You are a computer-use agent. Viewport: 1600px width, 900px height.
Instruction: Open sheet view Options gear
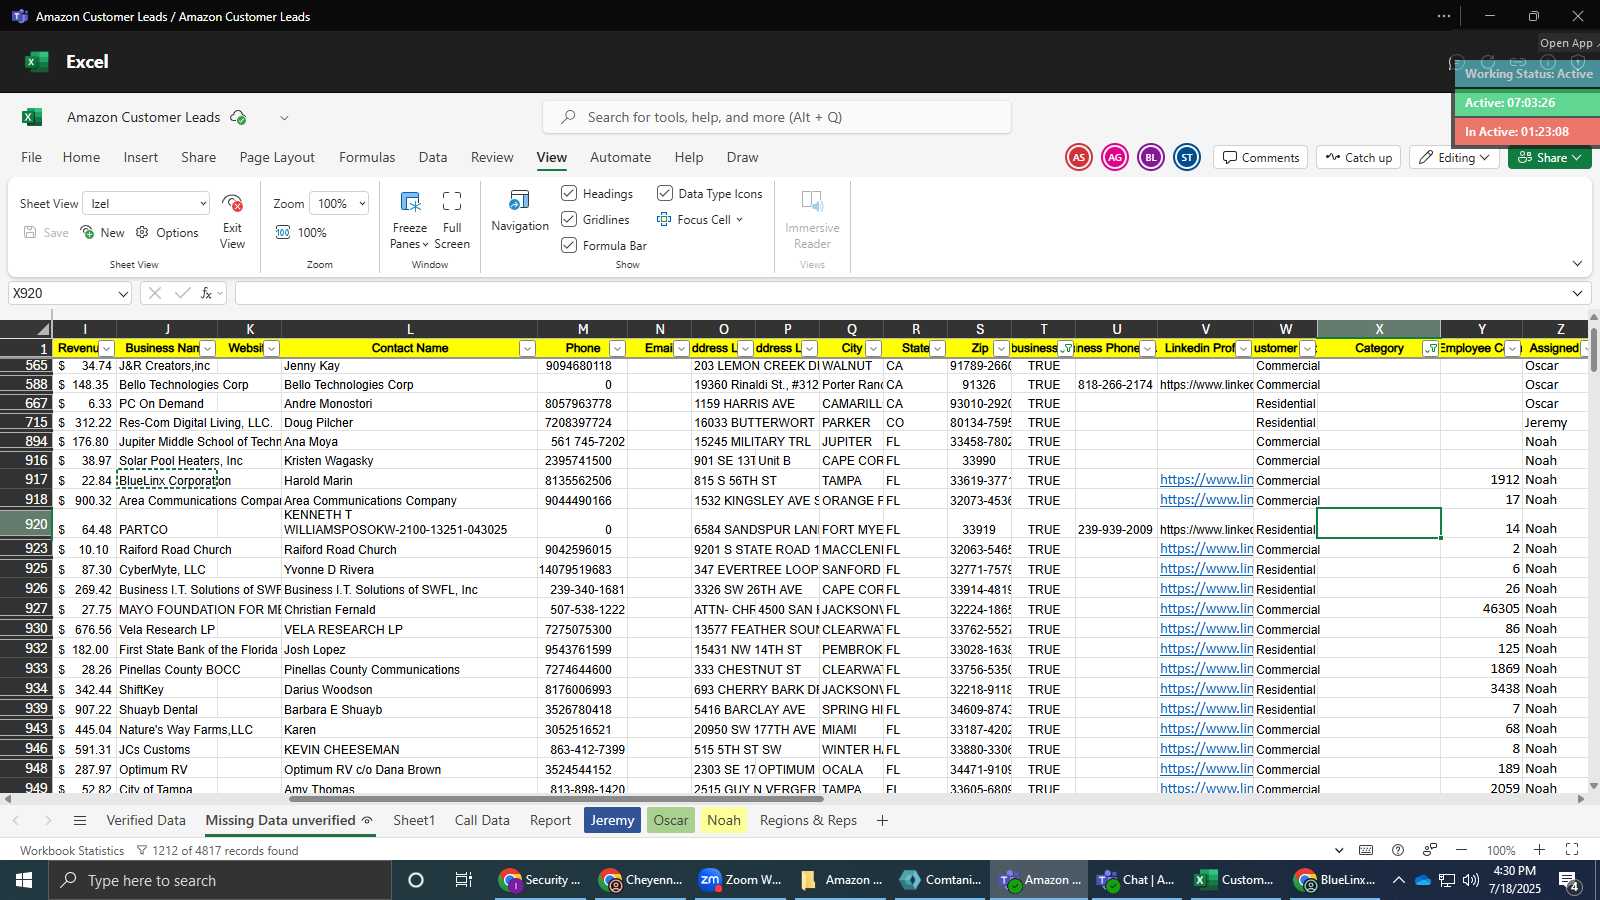(x=167, y=232)
